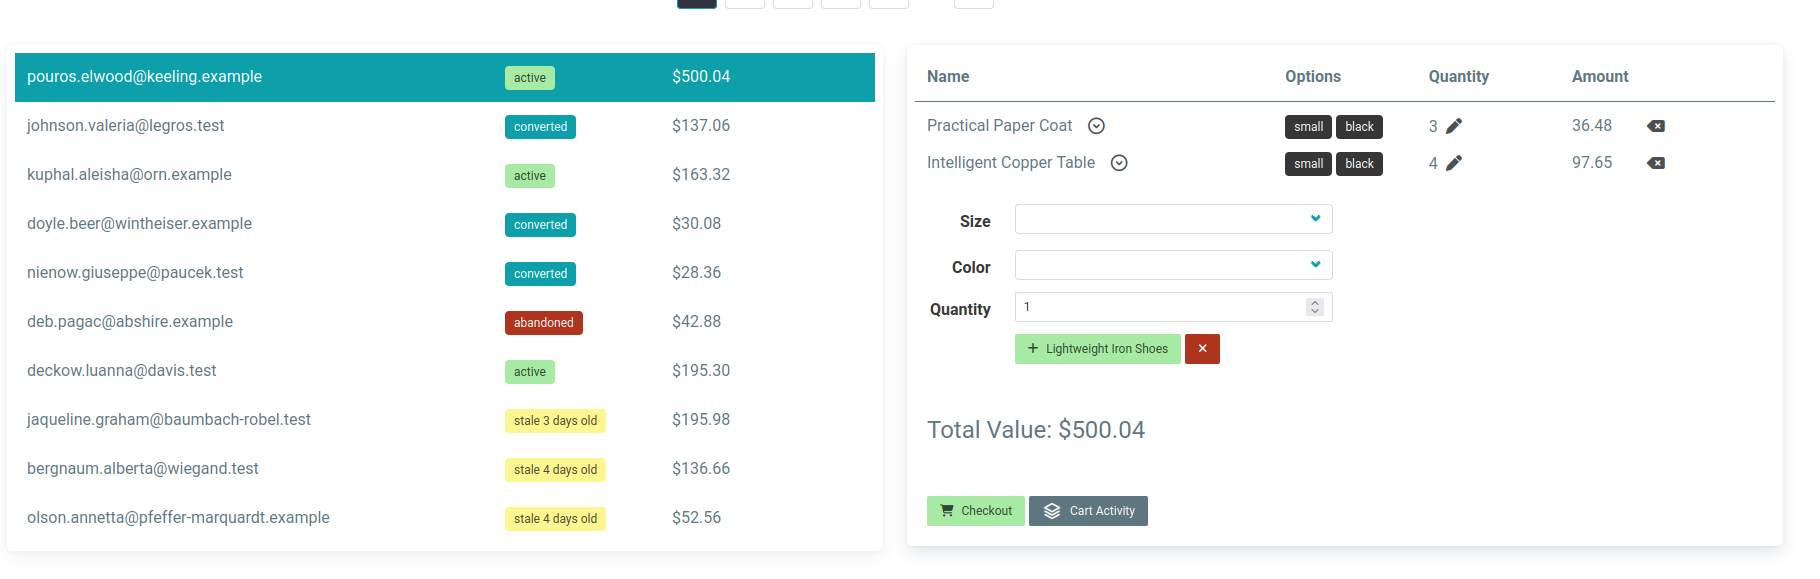Viewport: 1820px width, 579px height.
Task: Click the stale 3 days old badge
Action: pos(555,421)
